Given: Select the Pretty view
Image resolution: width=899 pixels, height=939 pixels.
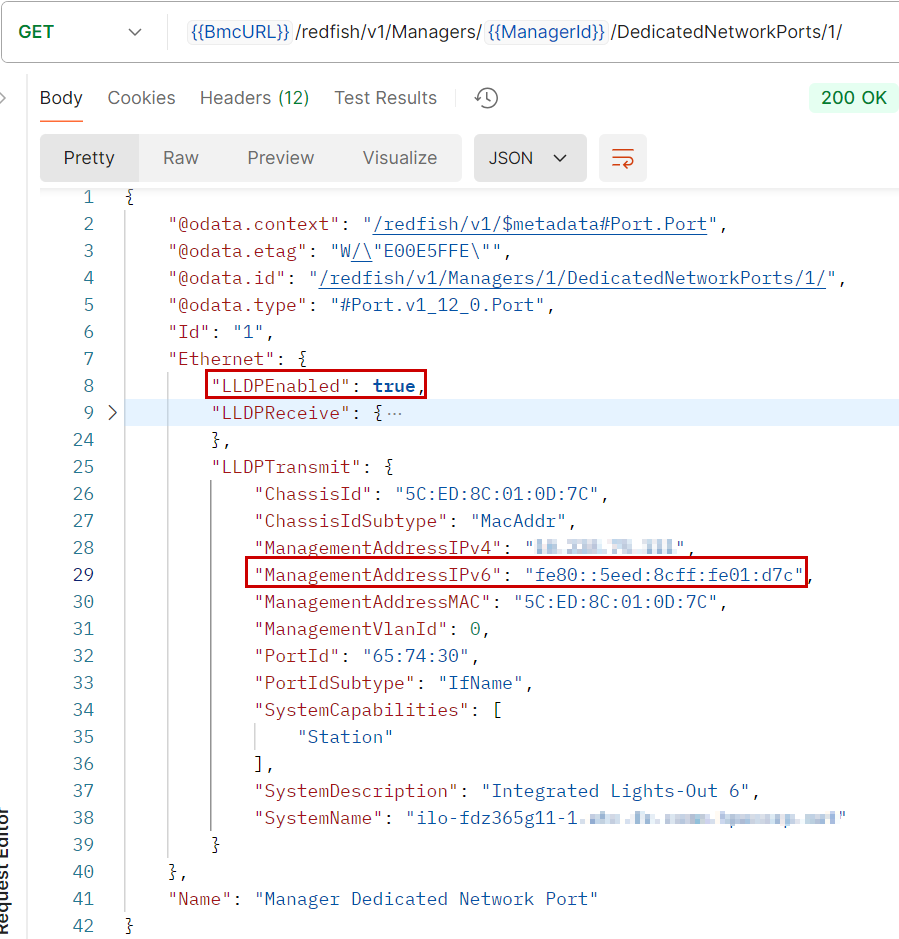Looking at the screenshot, I should coord(89,158).
